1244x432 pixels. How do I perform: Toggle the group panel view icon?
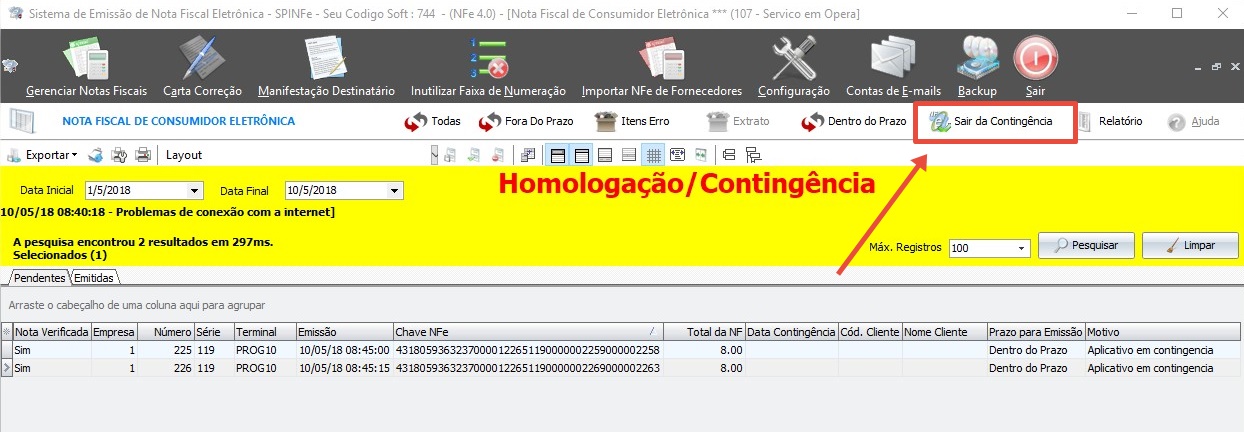pos(558,155)
